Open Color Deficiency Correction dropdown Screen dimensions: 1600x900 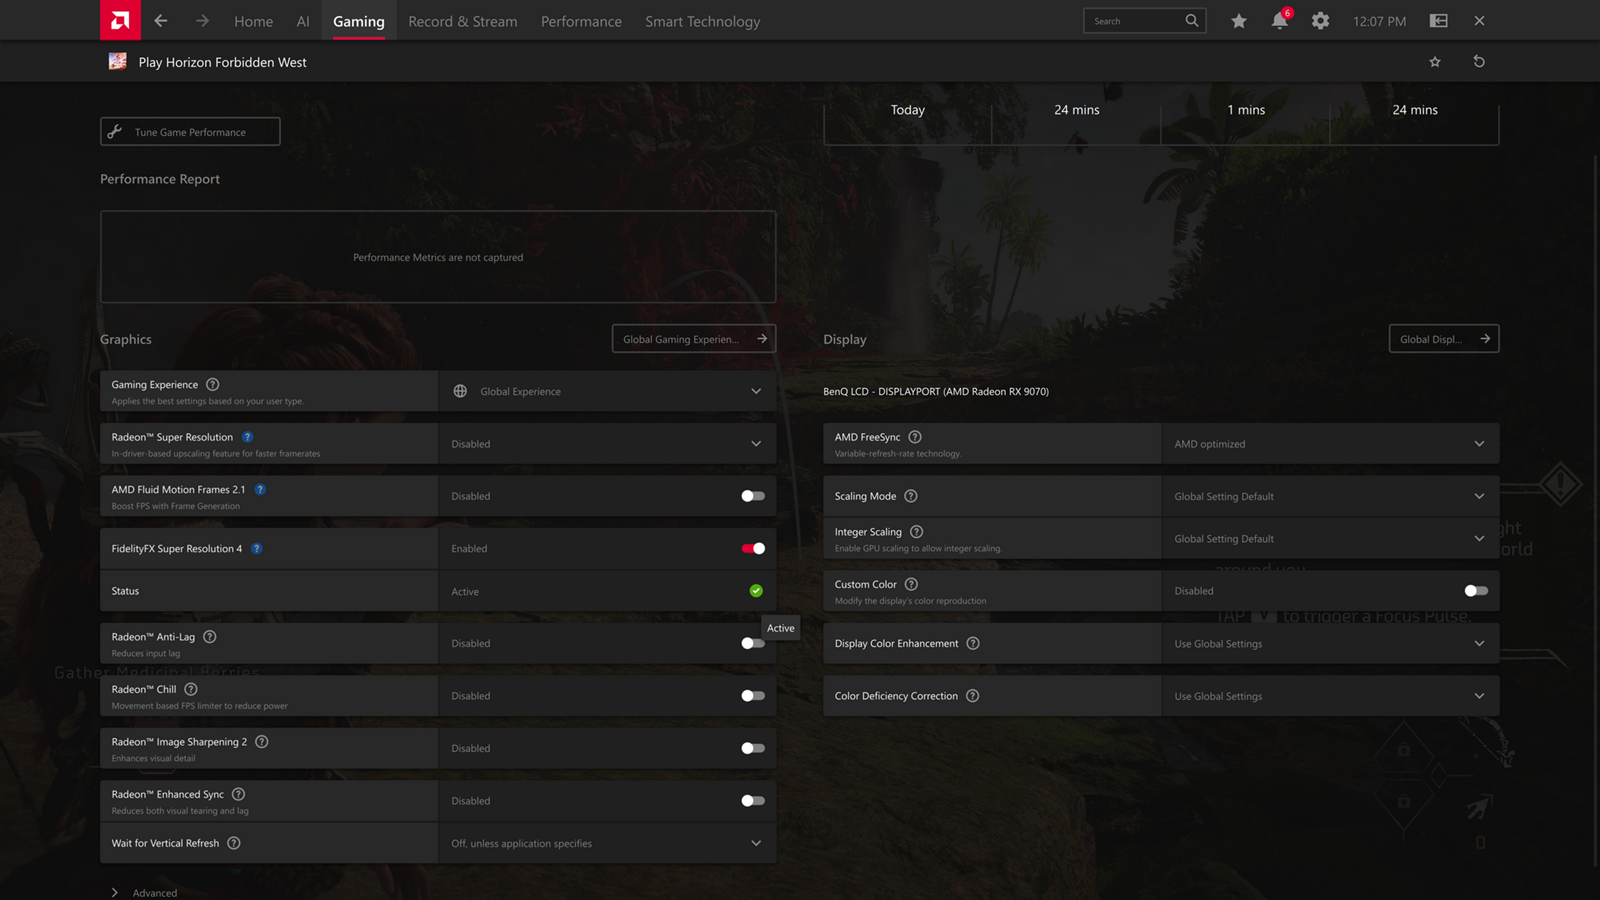click(x=1330, y=696)
